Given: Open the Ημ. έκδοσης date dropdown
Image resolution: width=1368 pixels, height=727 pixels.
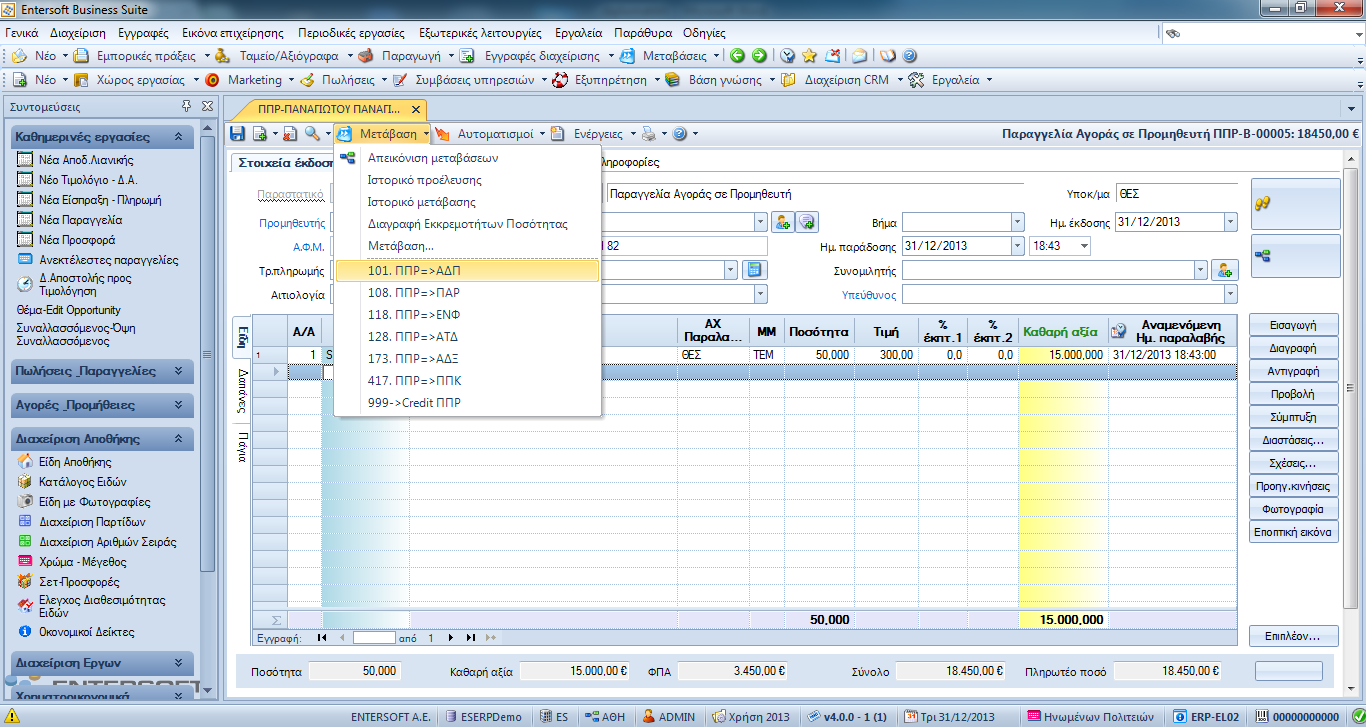Looking at the screenshot, I should pos(1230,222).
